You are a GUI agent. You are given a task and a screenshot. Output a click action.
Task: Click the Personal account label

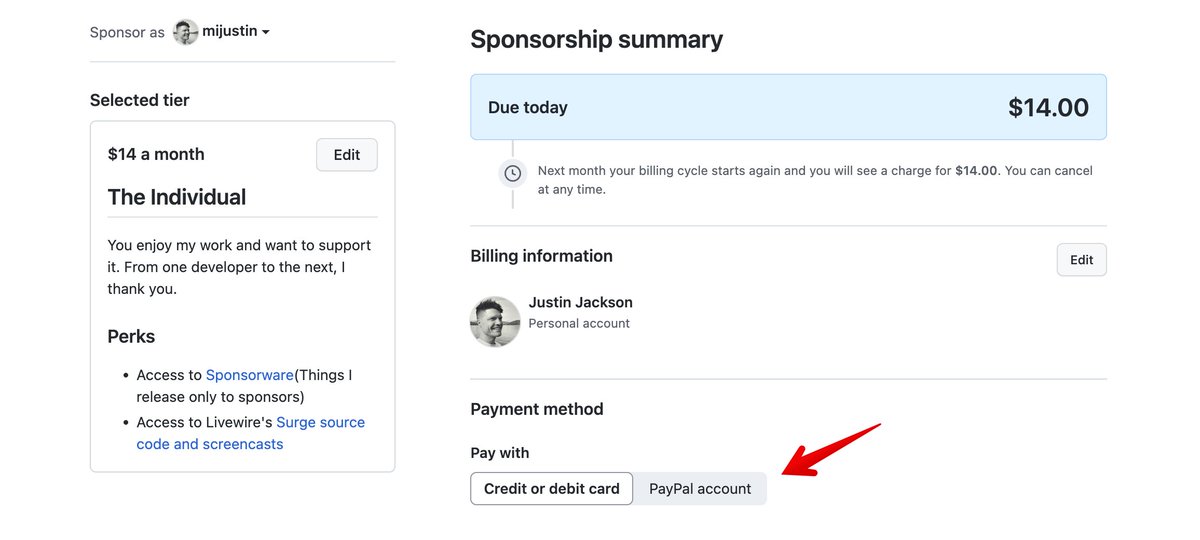point(579,324)
